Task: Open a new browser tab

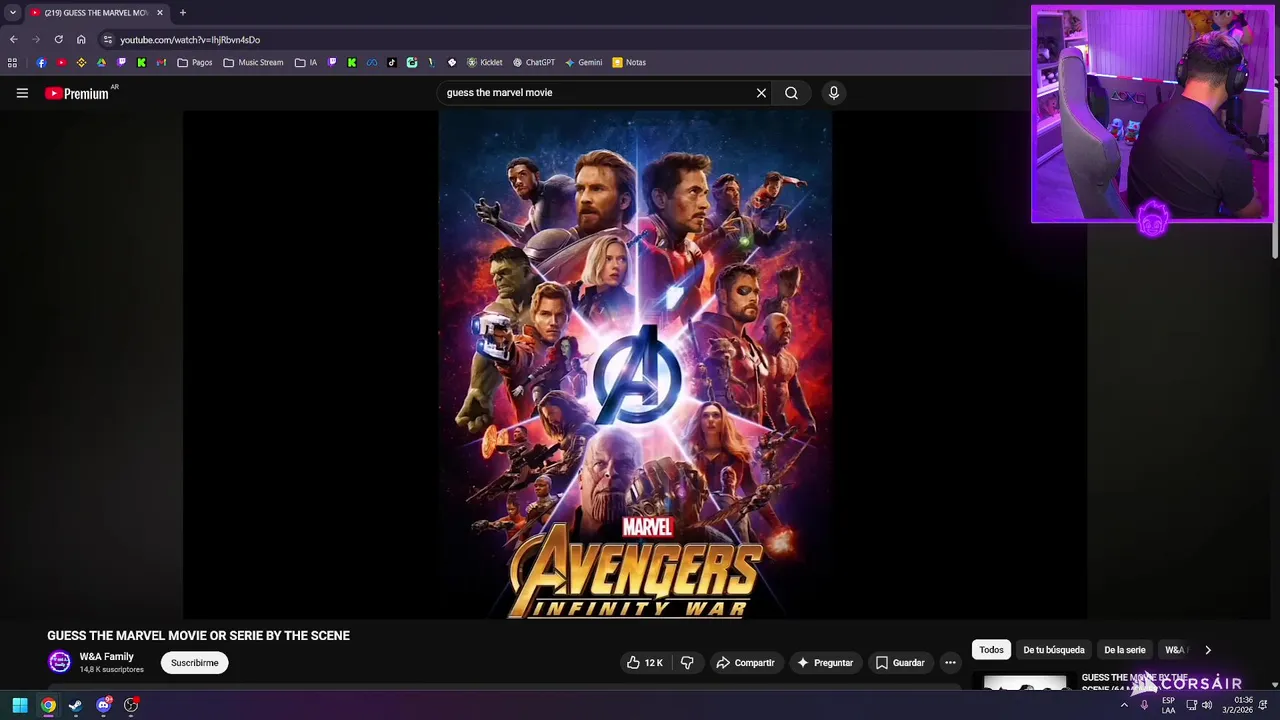Action: [182, 13]
